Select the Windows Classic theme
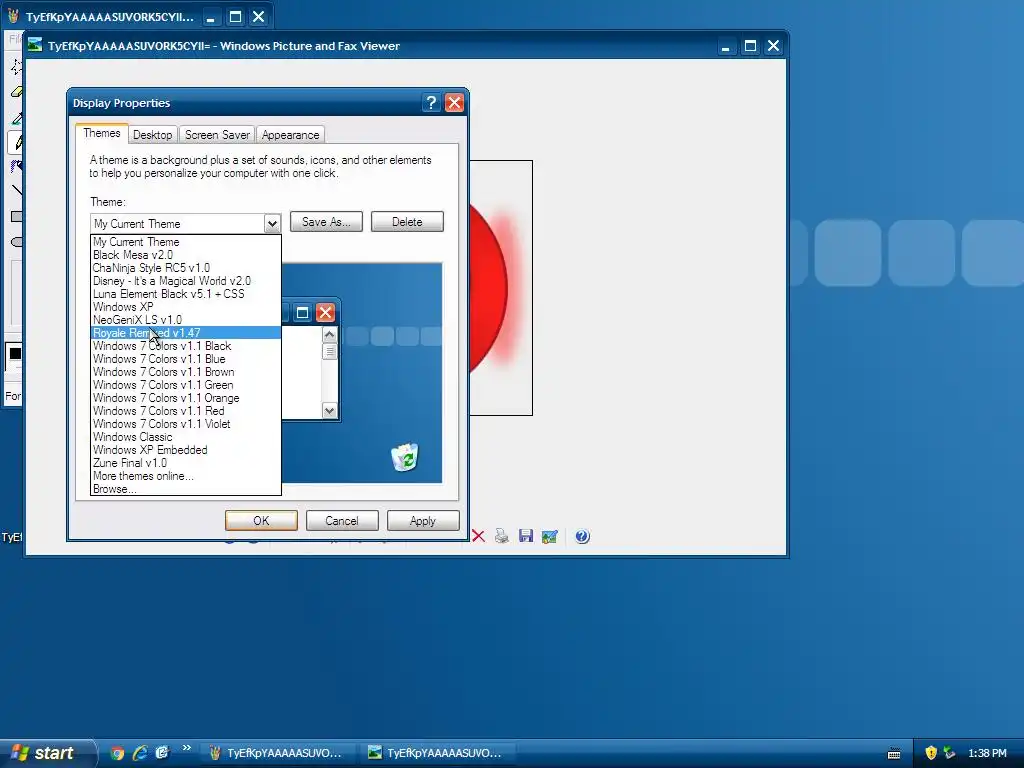The image size is (1024, 768). tap(186, 437)
